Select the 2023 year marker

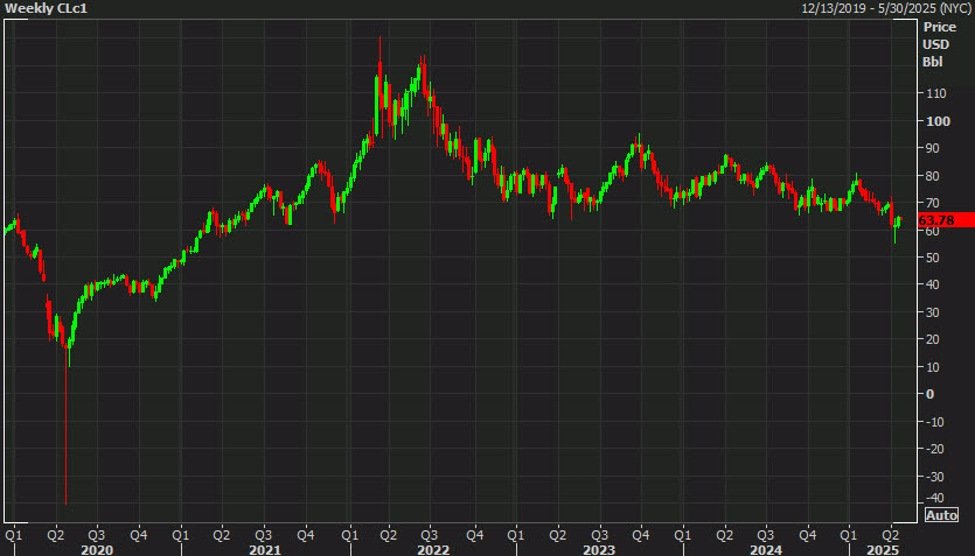598,549
